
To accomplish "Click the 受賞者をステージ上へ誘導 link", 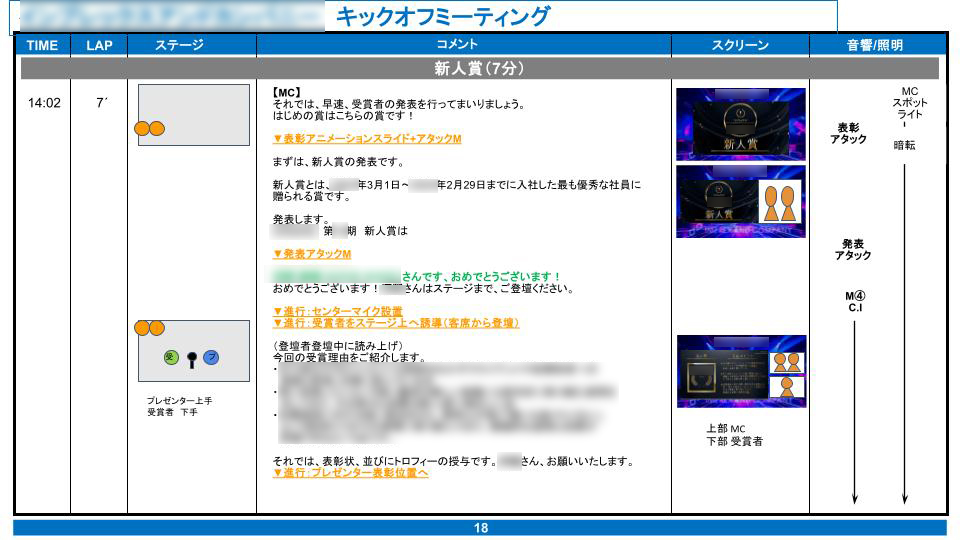I will 396,323.
